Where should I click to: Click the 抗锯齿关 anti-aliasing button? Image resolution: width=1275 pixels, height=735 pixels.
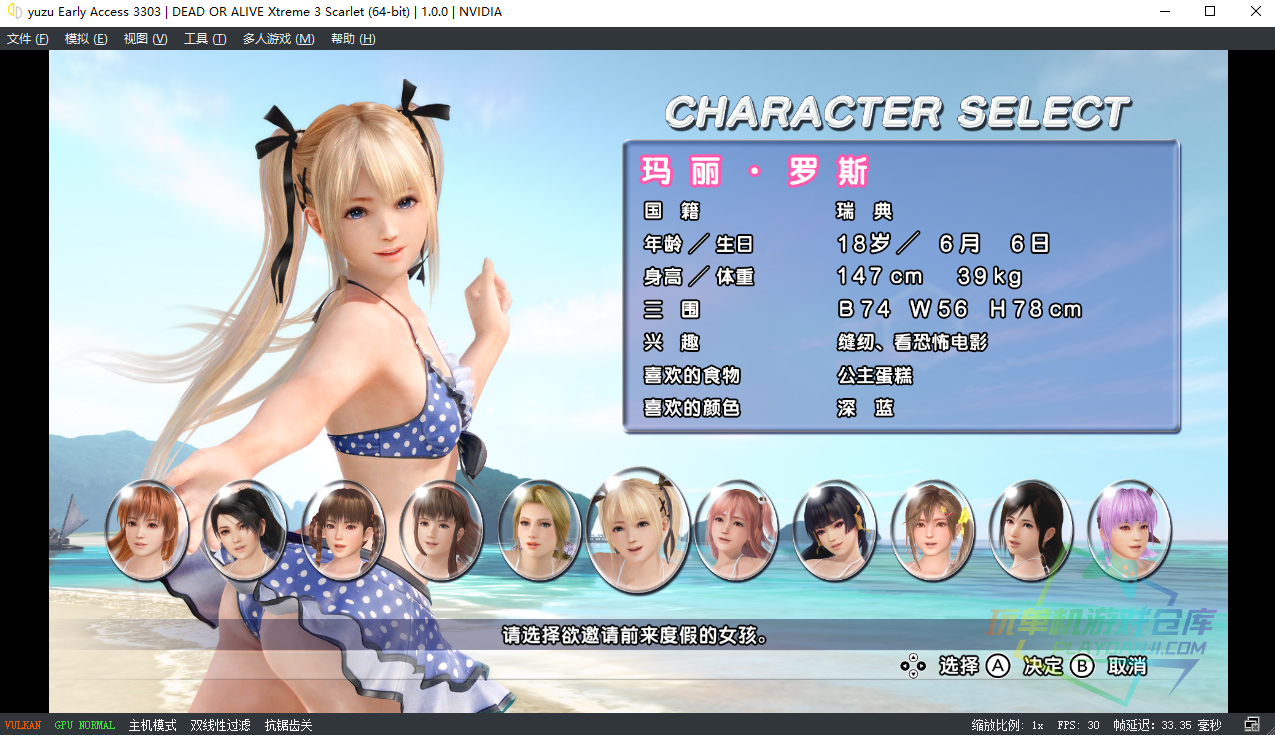[288, 725]
